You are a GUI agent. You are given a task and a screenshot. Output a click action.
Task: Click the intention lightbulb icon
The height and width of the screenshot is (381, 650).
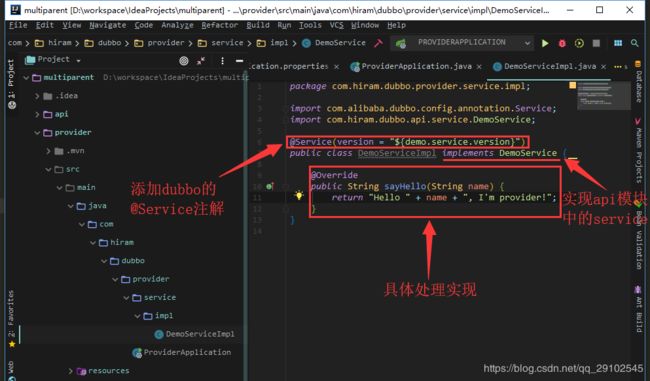click(298, 195)
